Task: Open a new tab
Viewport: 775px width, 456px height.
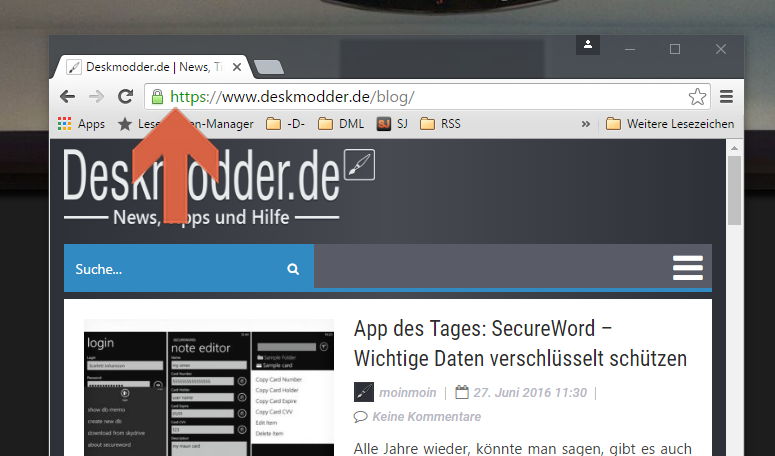Action: 268,67
